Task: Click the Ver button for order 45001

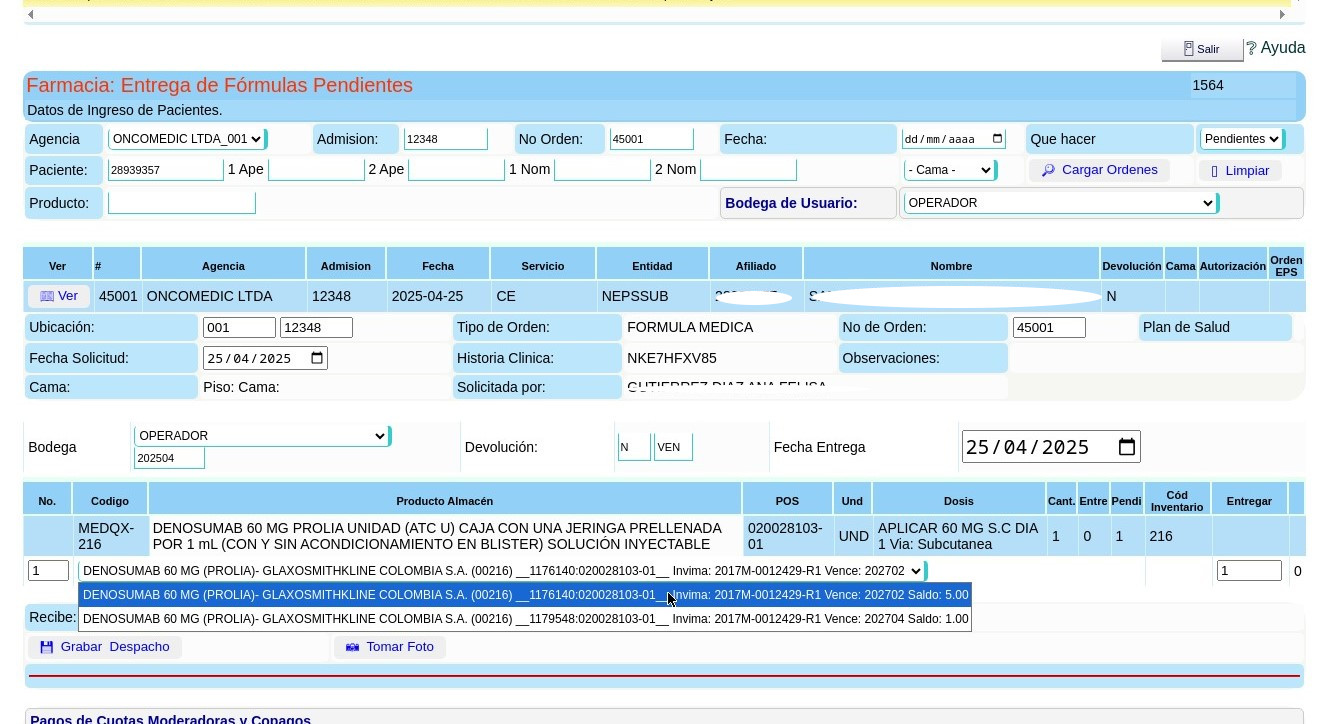Action: click(59, 296)
